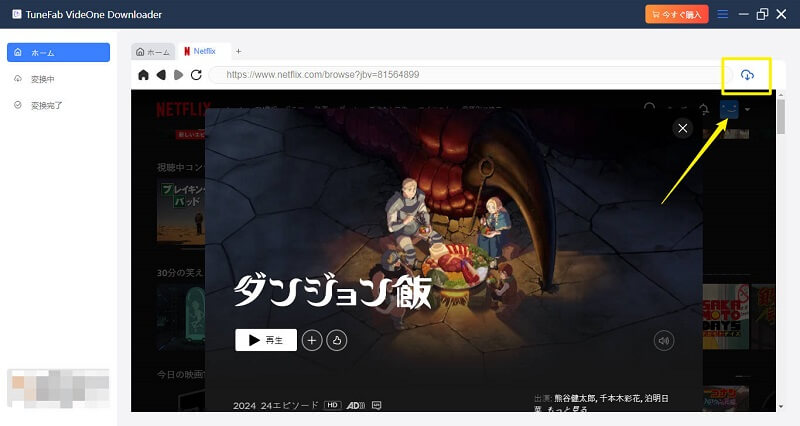Click the HD badge
Screen dimensions: 800x426
[x=333, y=405]
